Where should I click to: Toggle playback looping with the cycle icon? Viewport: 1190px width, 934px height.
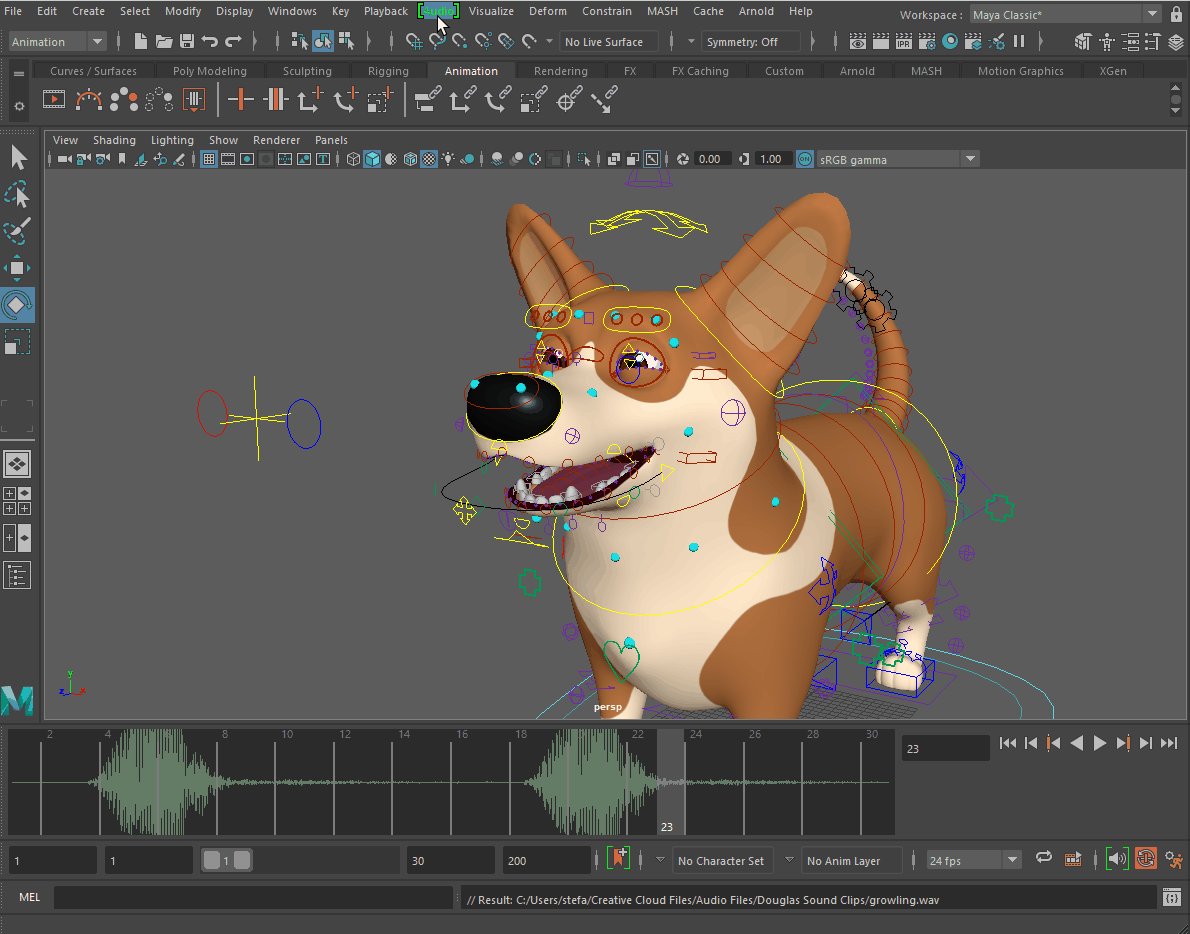(1044, 858)
